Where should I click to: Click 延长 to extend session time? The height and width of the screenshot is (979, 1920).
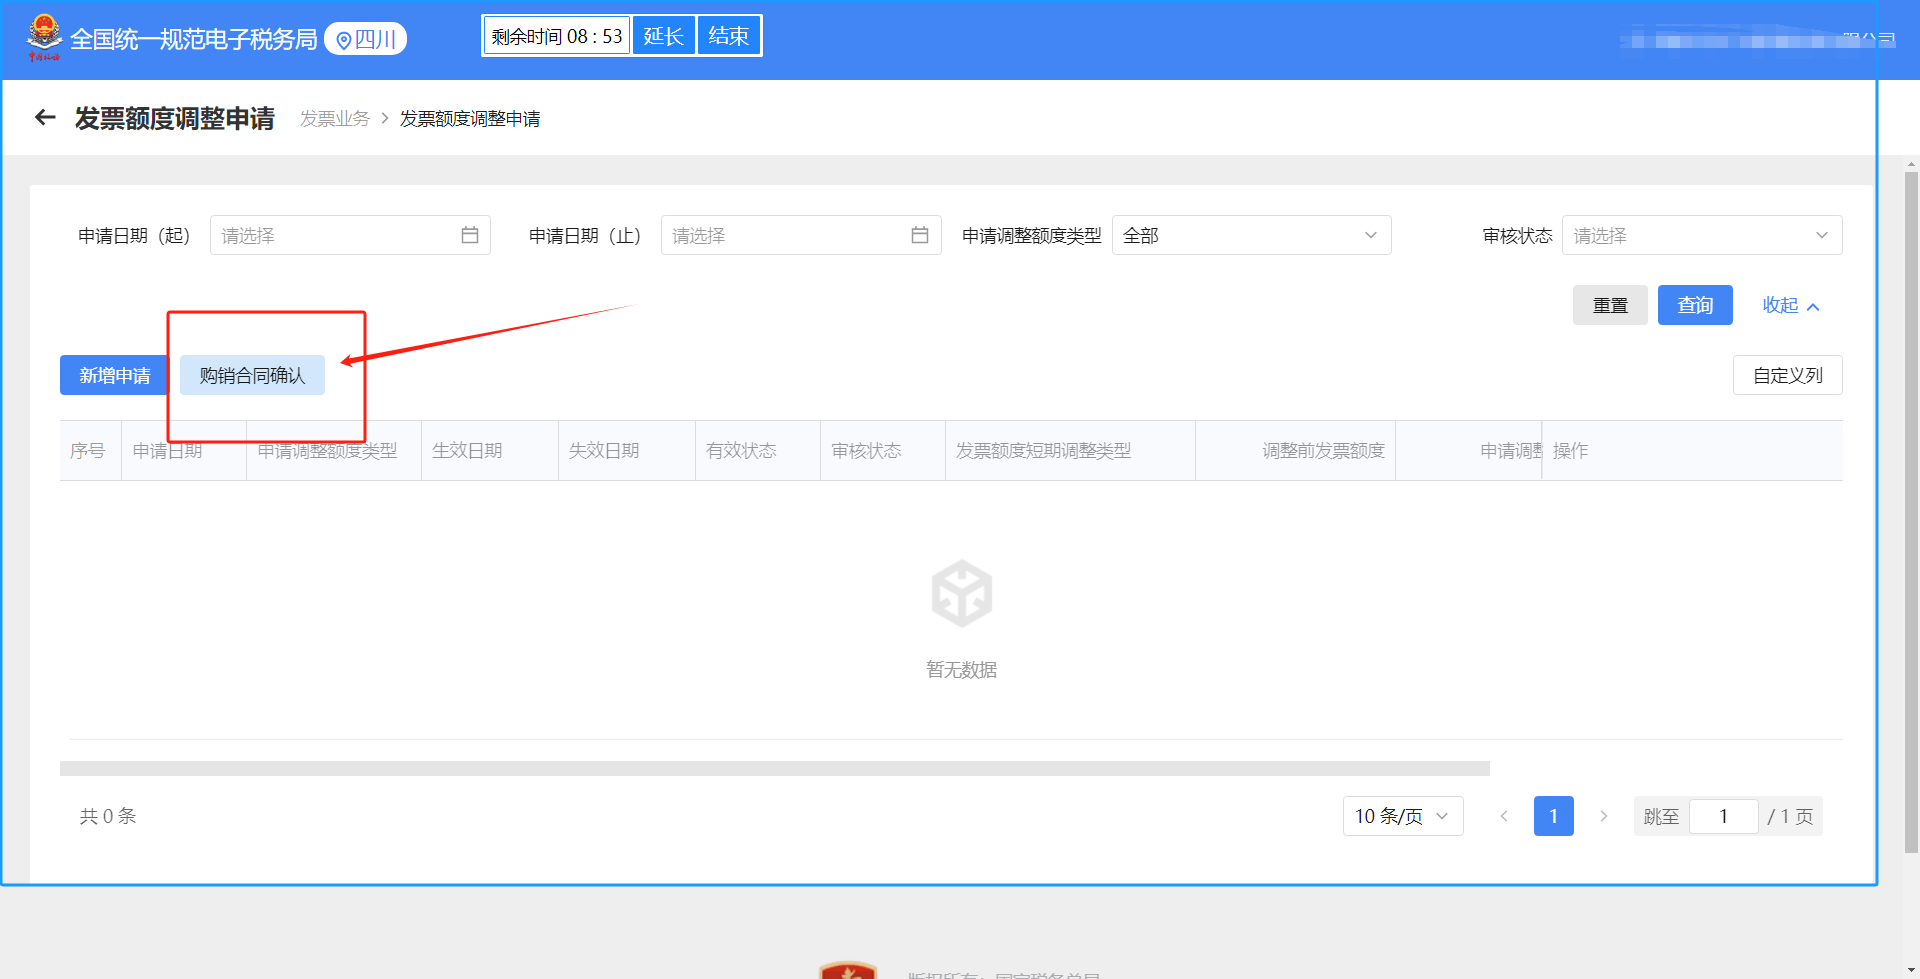663,36
